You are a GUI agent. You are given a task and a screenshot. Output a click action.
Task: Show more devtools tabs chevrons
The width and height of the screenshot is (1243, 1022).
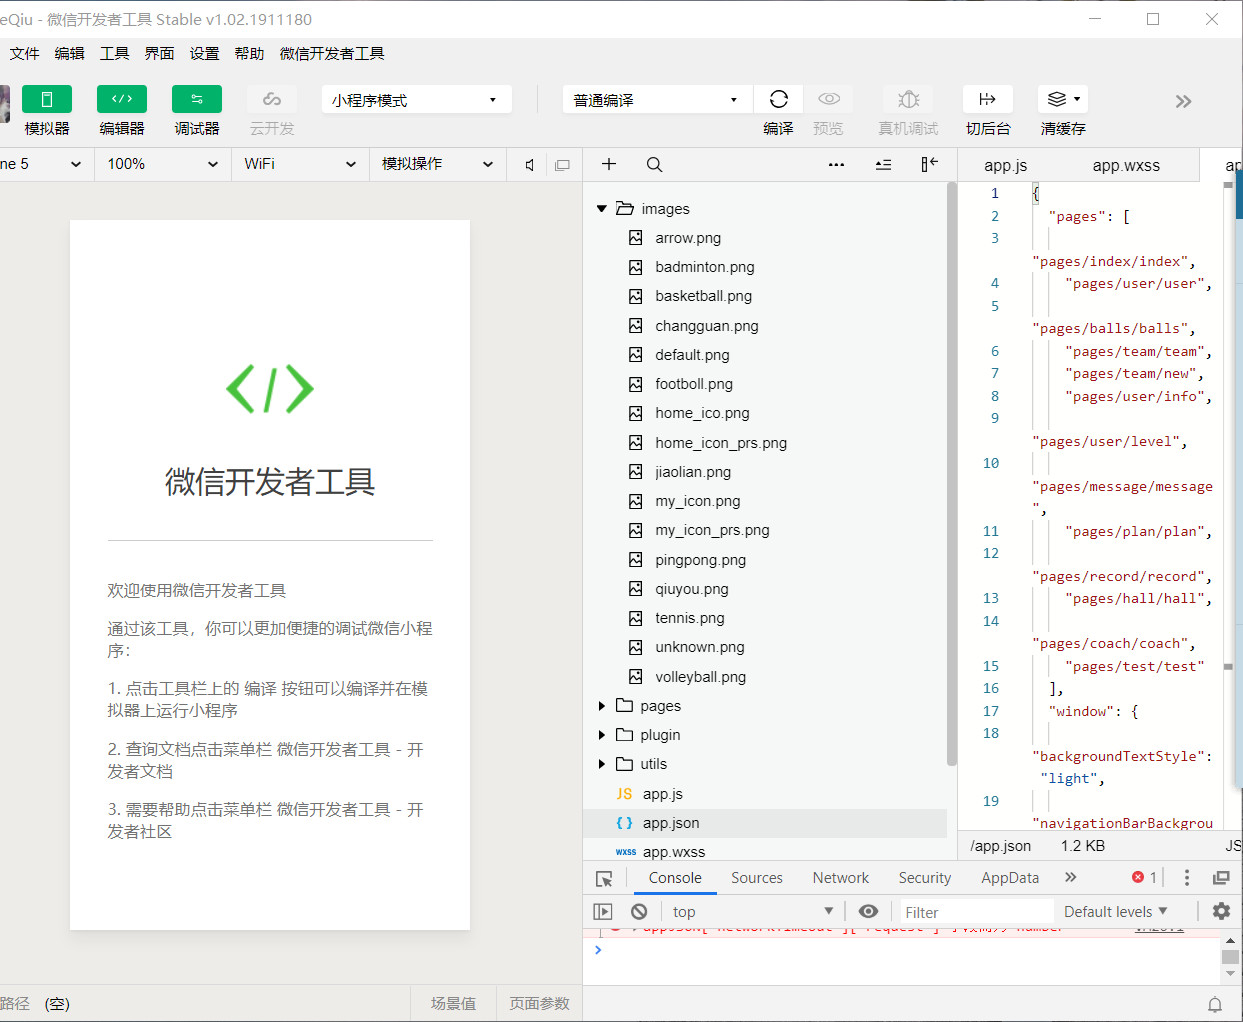(x=1071, y=878)
